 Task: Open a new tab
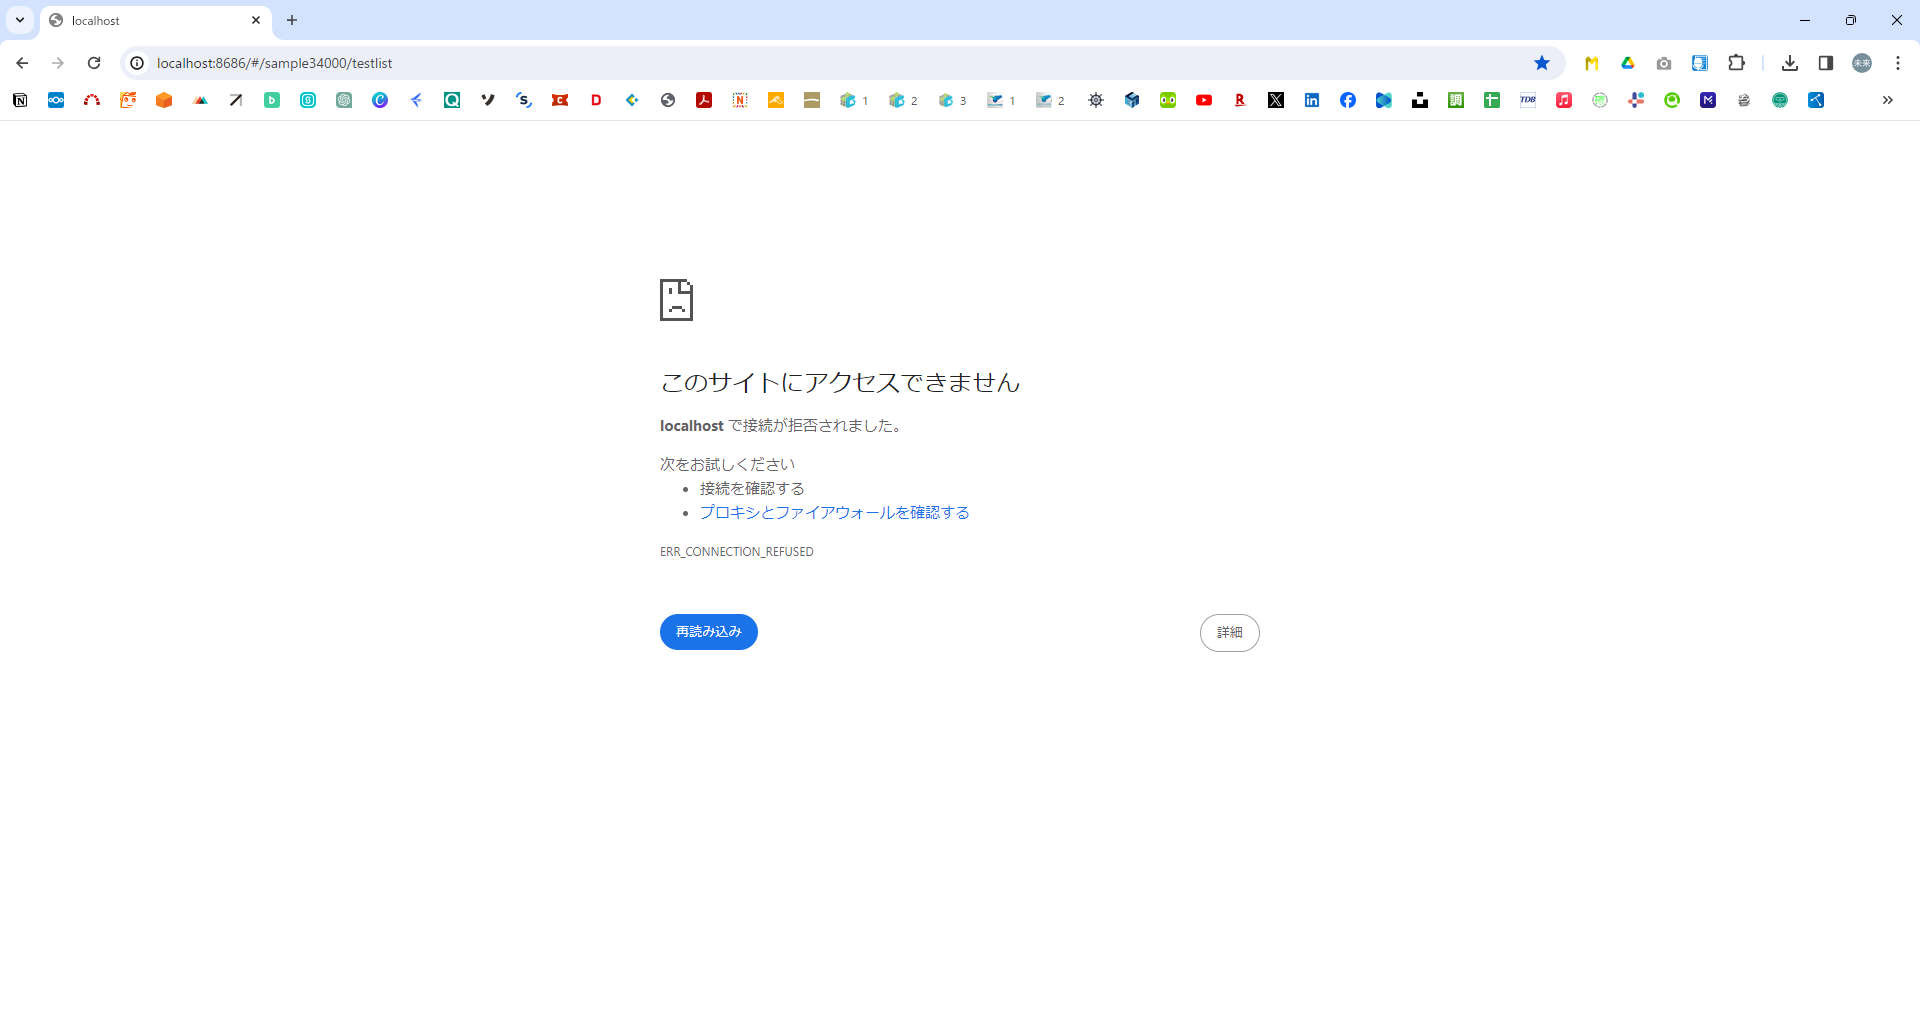click(x=292, y=20)
